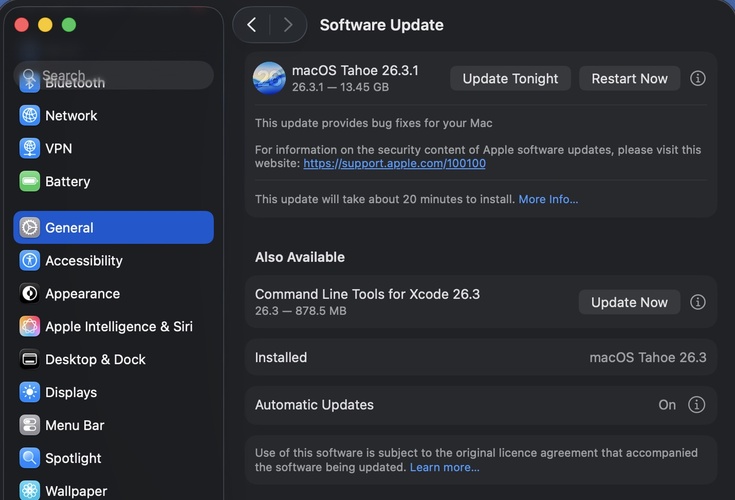
Task: Open the VPN settings pane
Action: click(113, 148)
